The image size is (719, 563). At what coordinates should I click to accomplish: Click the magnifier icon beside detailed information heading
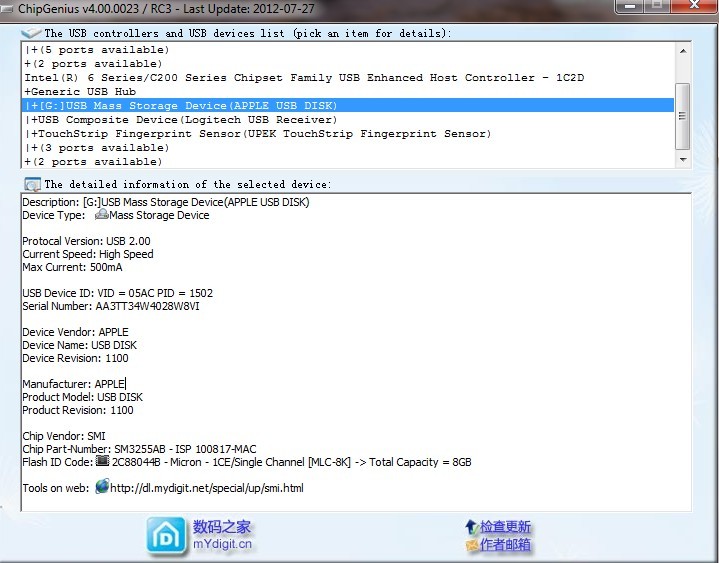tap(32, 184)
